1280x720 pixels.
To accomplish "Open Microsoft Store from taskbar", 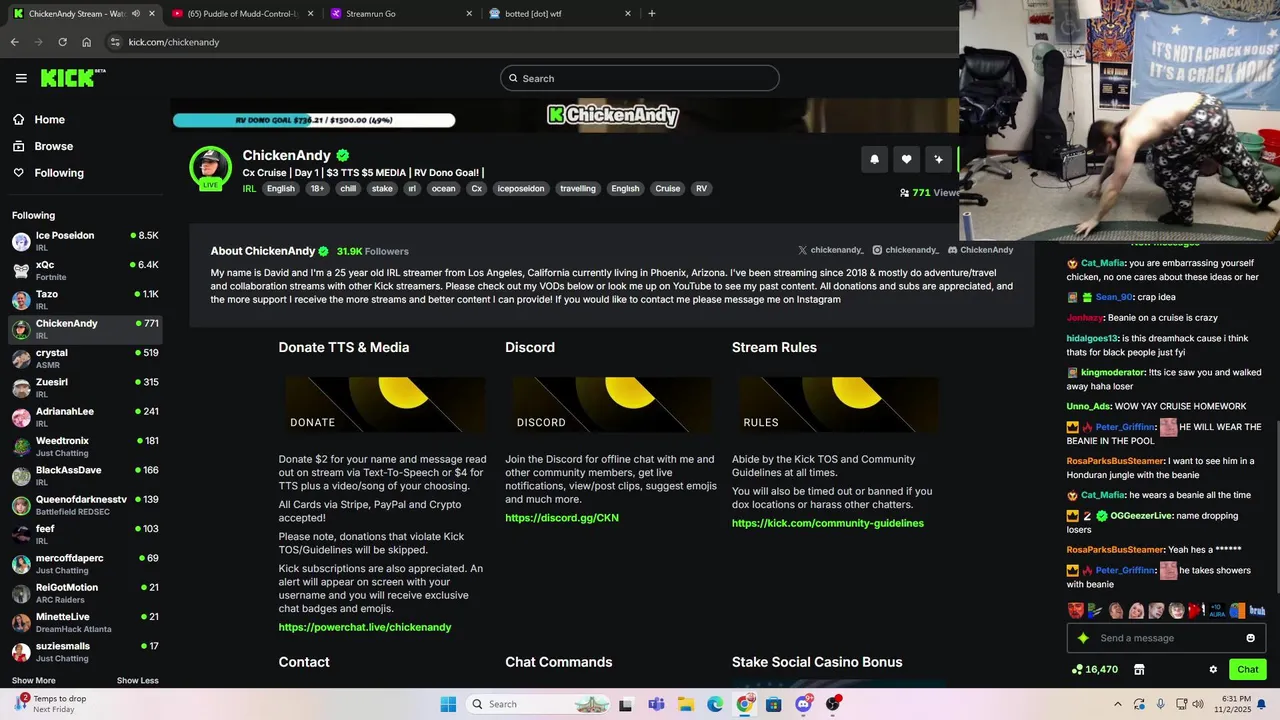I will pyautogui.click(x=774, y=704).
